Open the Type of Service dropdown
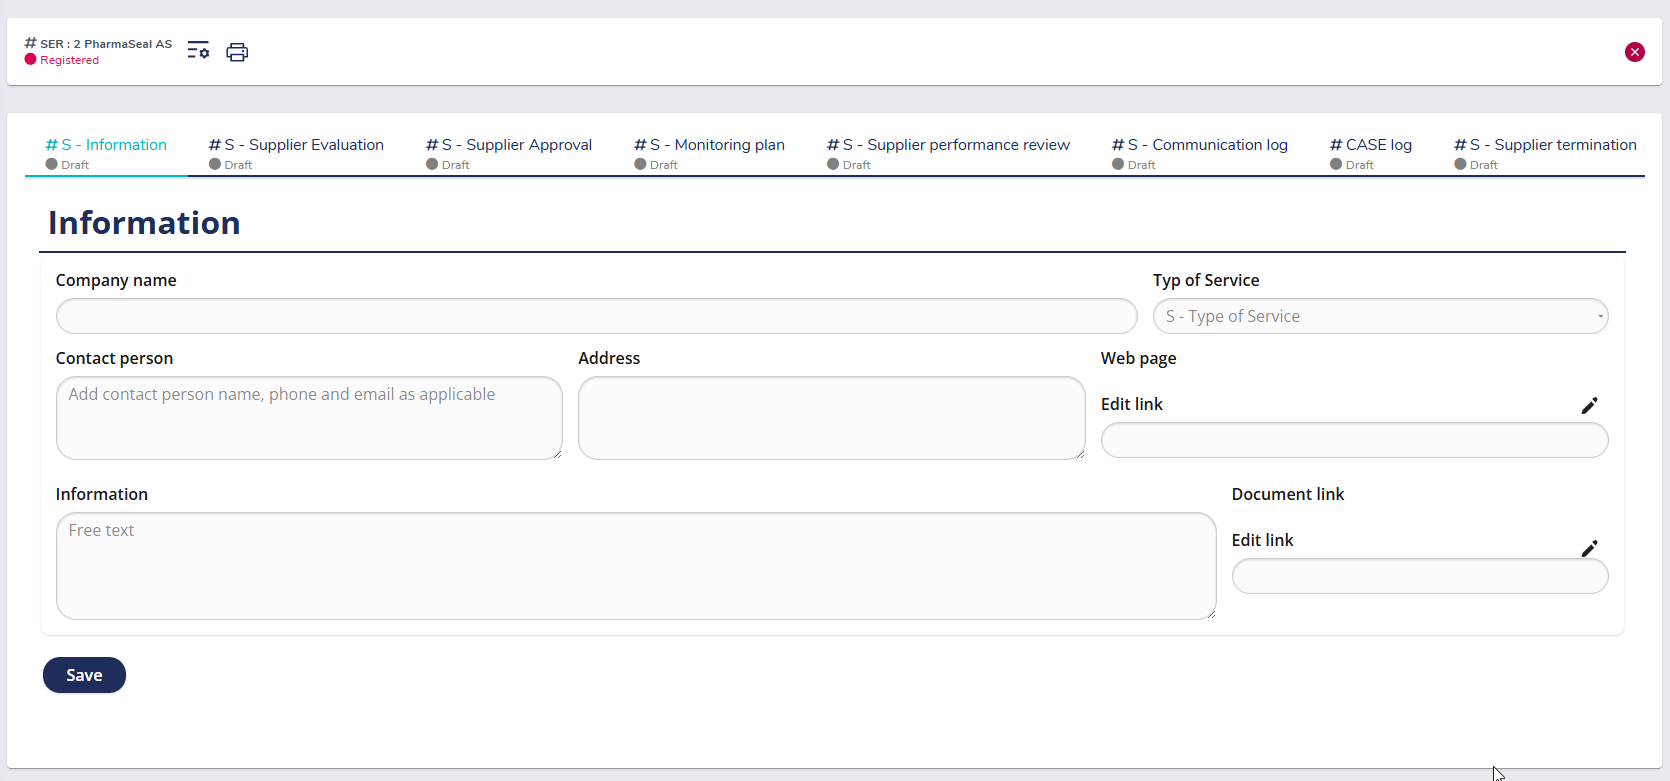The height and width of the screenshot is (781, 1670). point(1380,316)
